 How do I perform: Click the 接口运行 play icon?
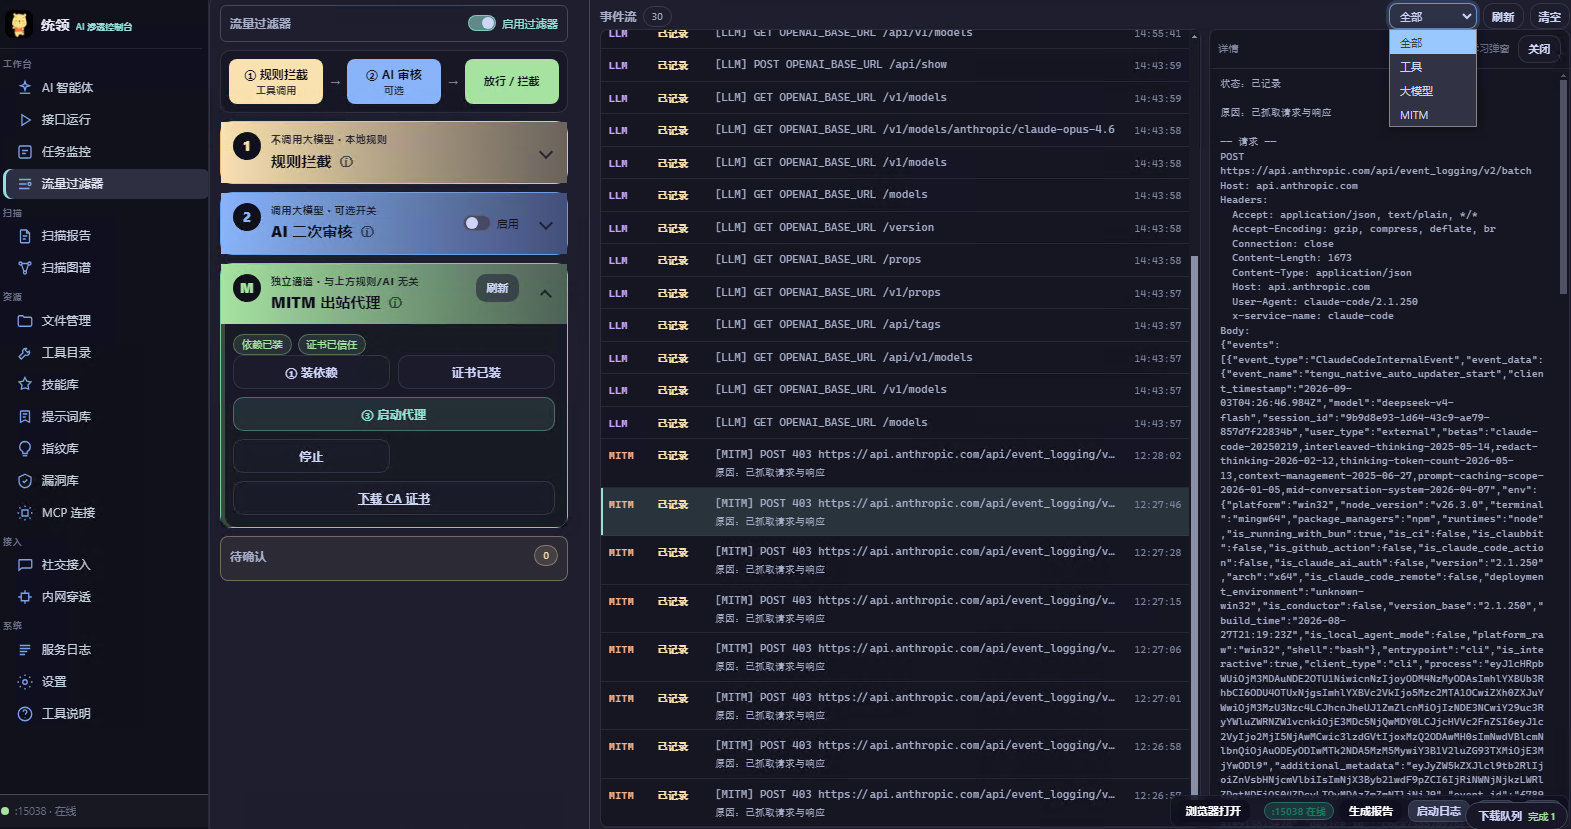(25, 120)
